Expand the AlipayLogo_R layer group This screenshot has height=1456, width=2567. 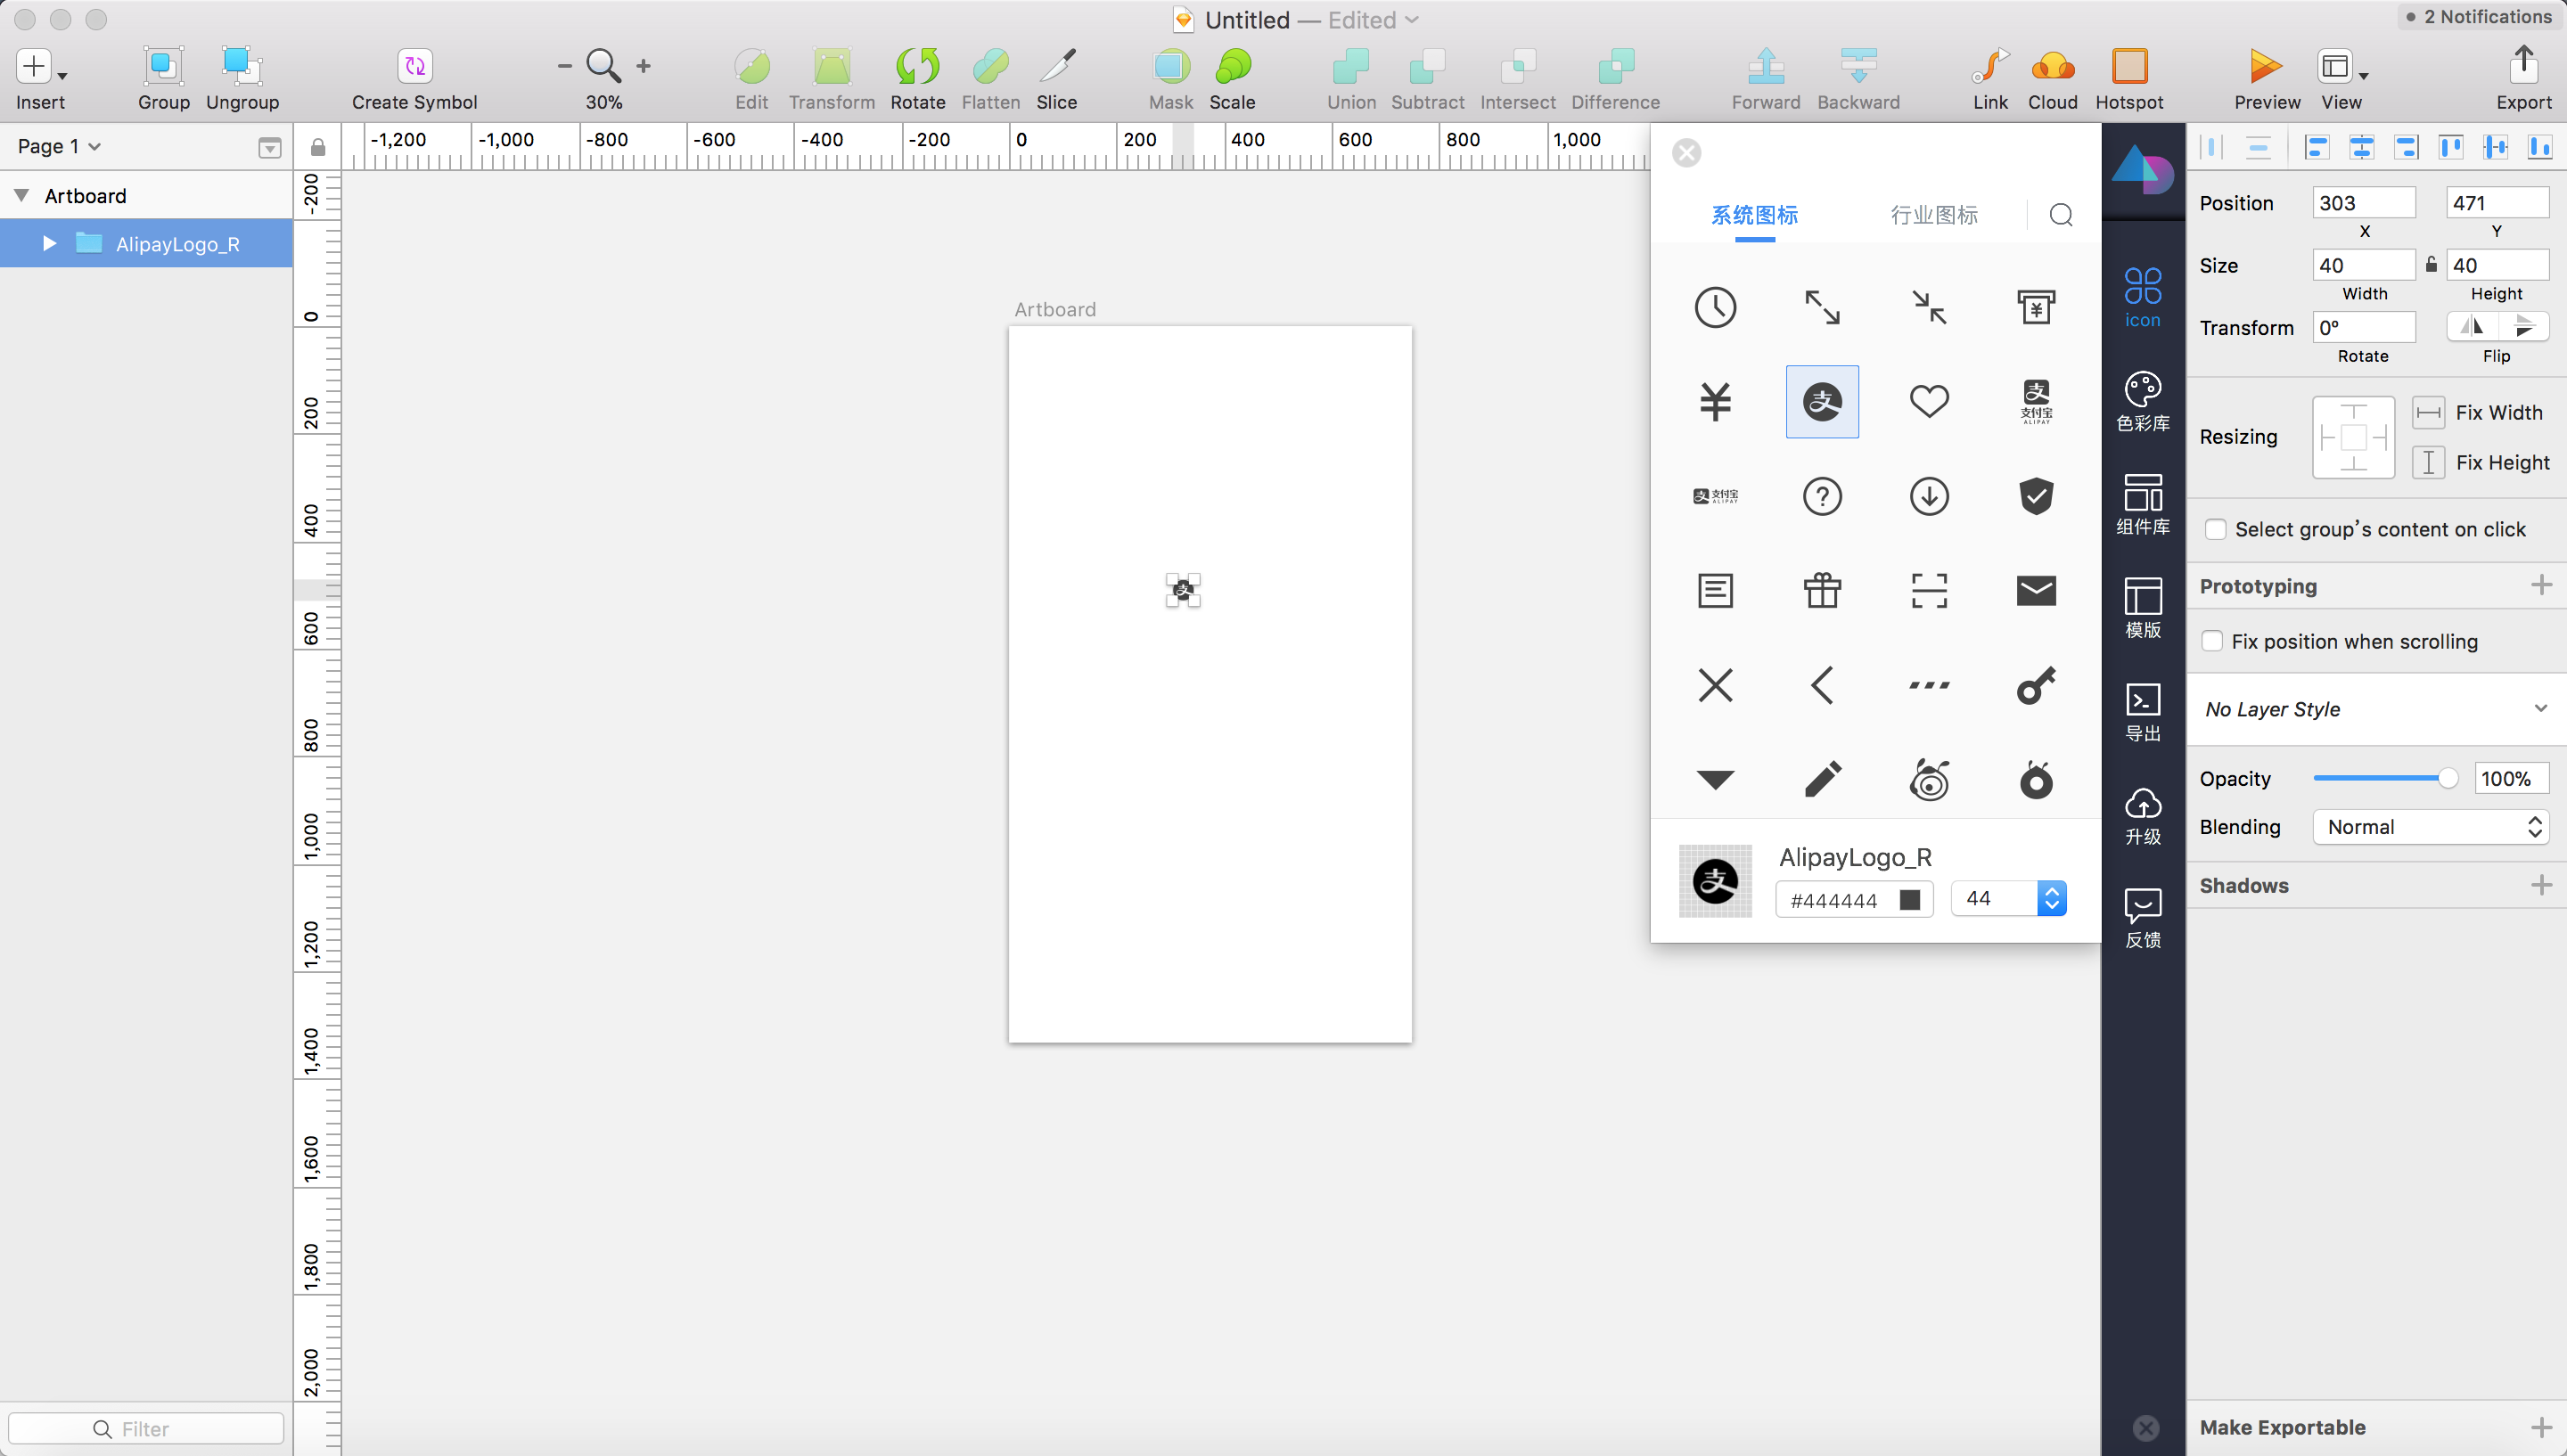(49, 244)
